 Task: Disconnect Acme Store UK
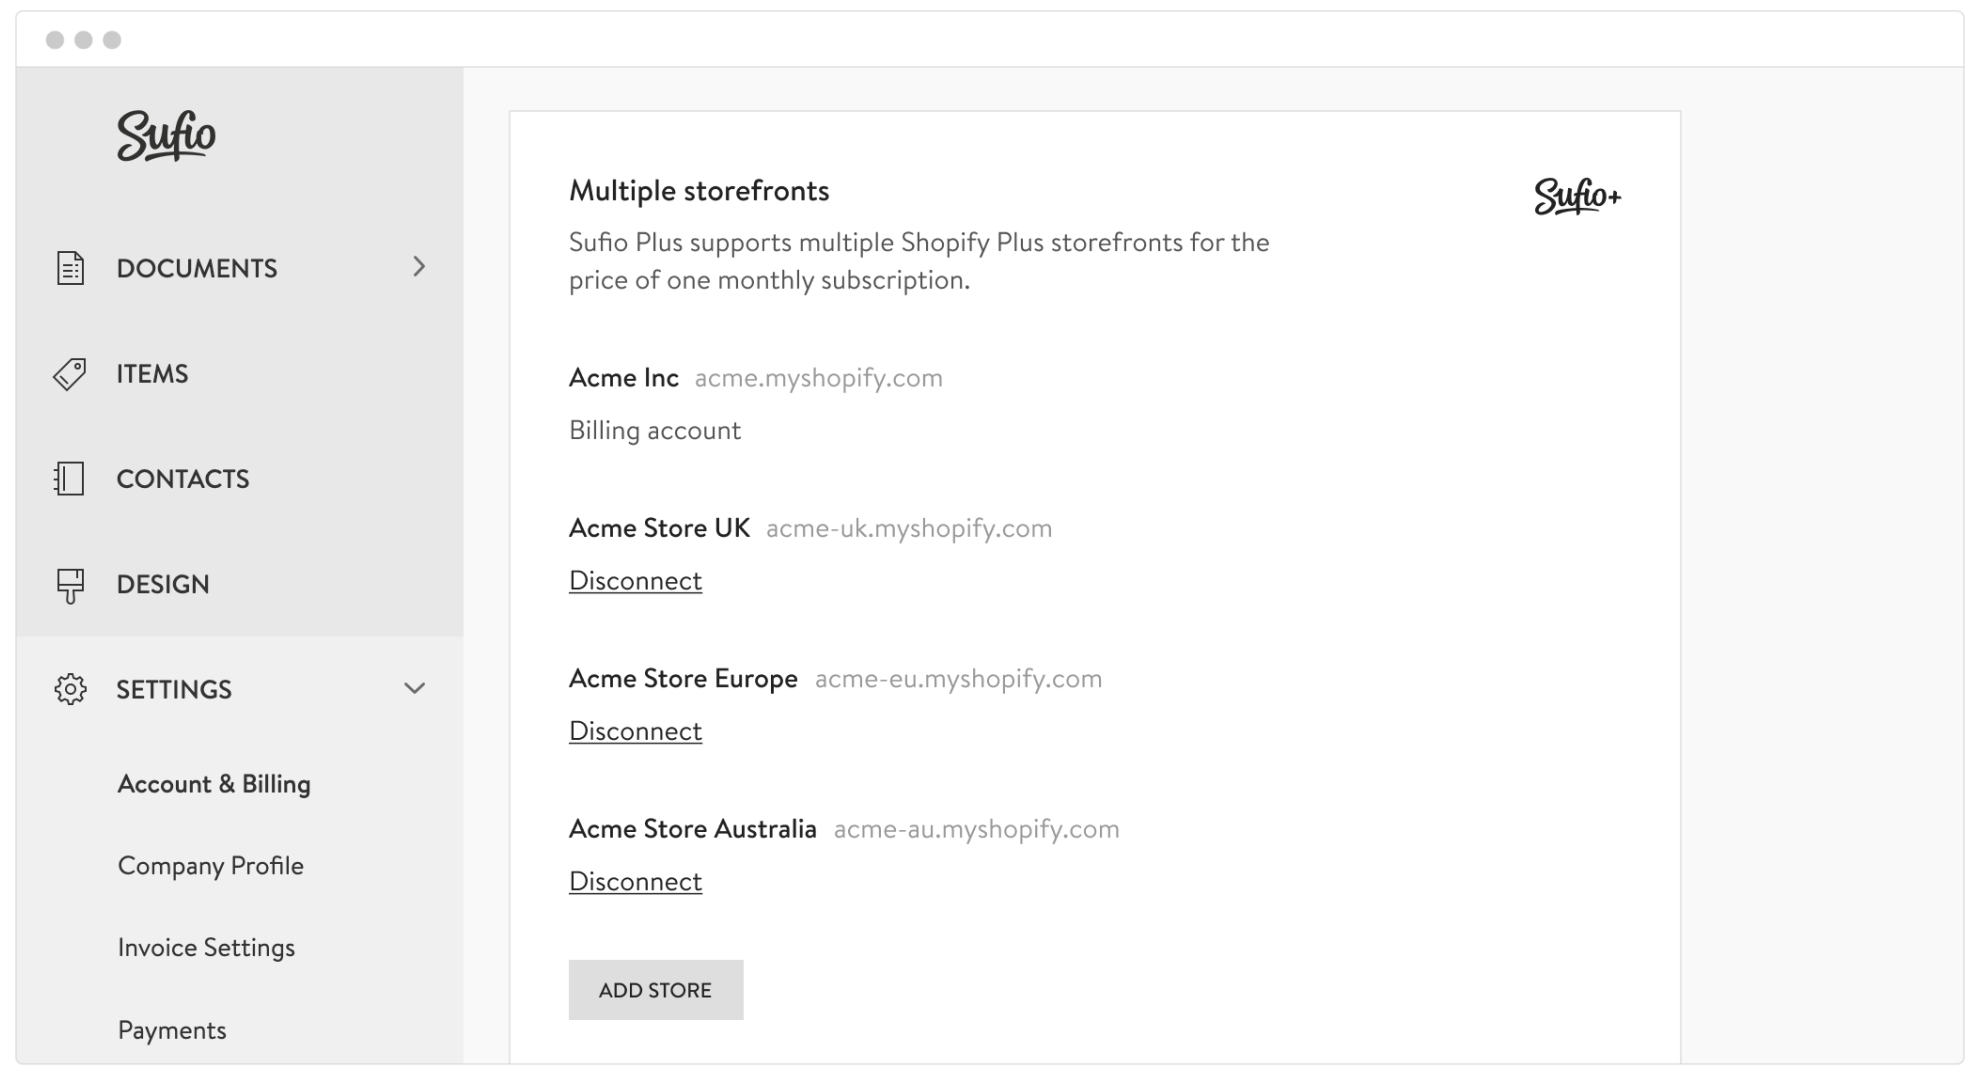click(635, 581)
